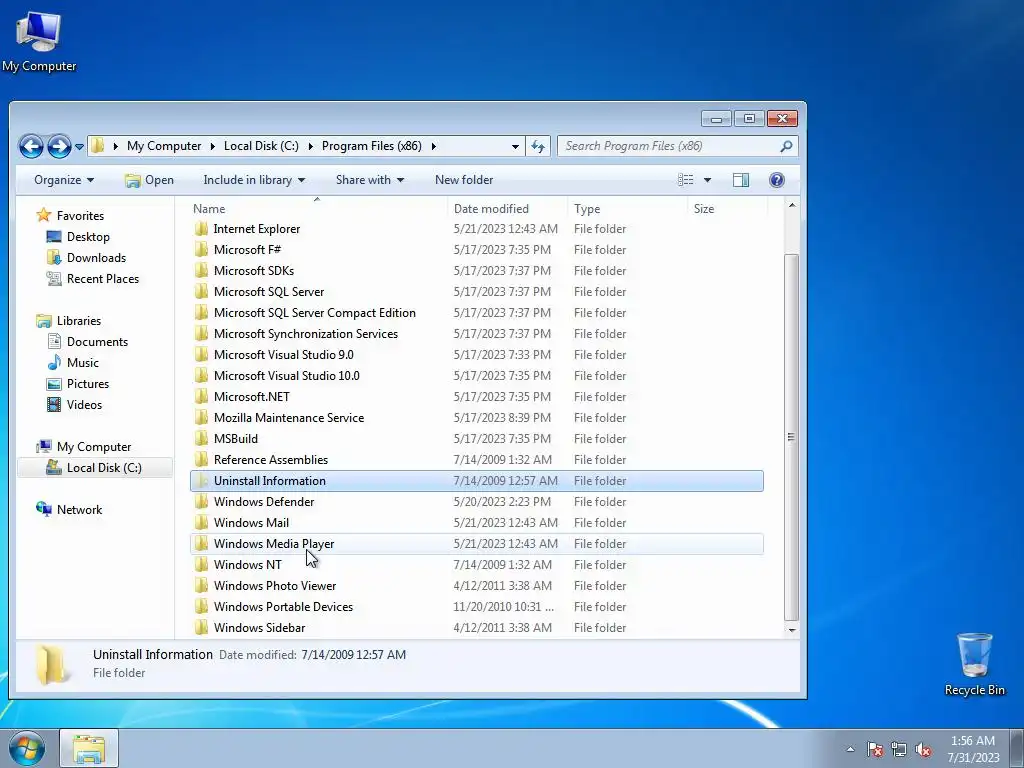Select the Windows Photo Viewer folder

click(275, 586)
